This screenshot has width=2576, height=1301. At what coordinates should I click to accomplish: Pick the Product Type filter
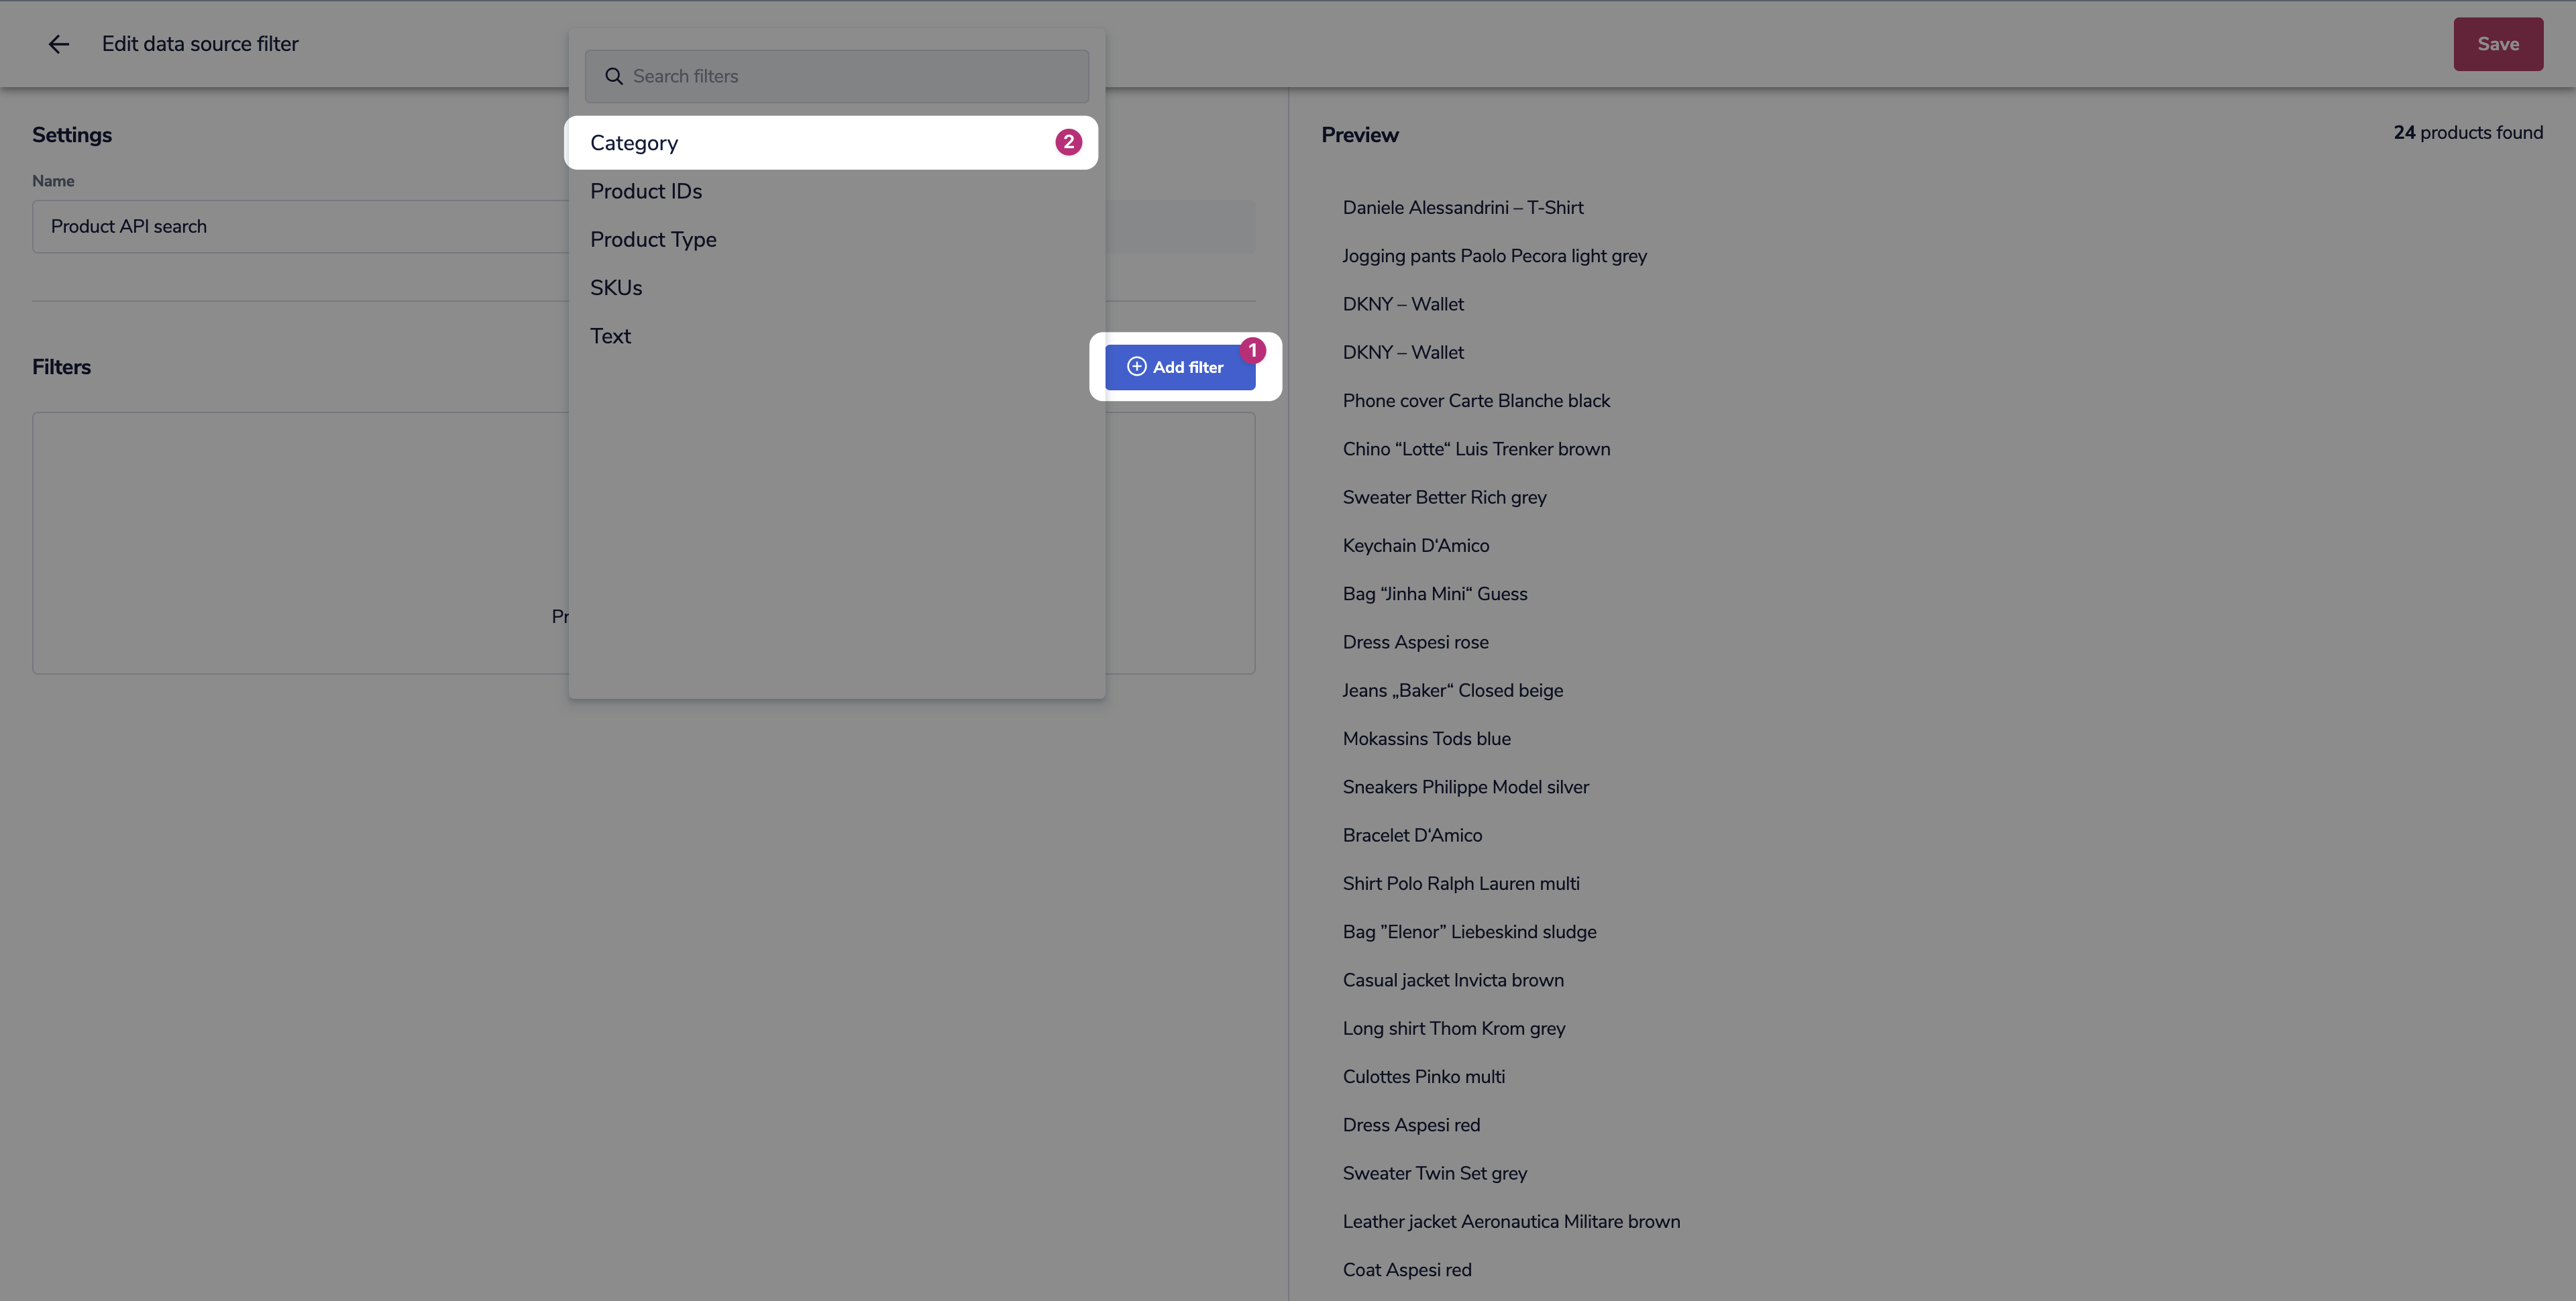pyautogui.click(x=653, y=240)
